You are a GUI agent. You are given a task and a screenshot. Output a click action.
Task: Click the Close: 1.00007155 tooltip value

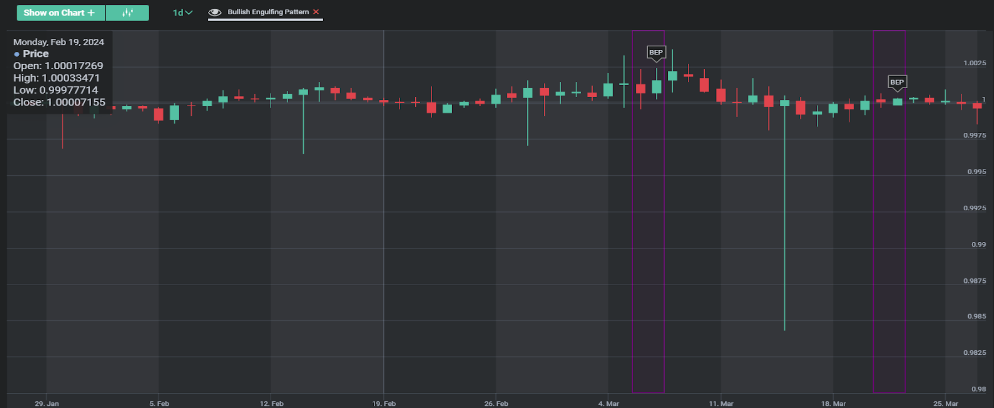point(60,102)
